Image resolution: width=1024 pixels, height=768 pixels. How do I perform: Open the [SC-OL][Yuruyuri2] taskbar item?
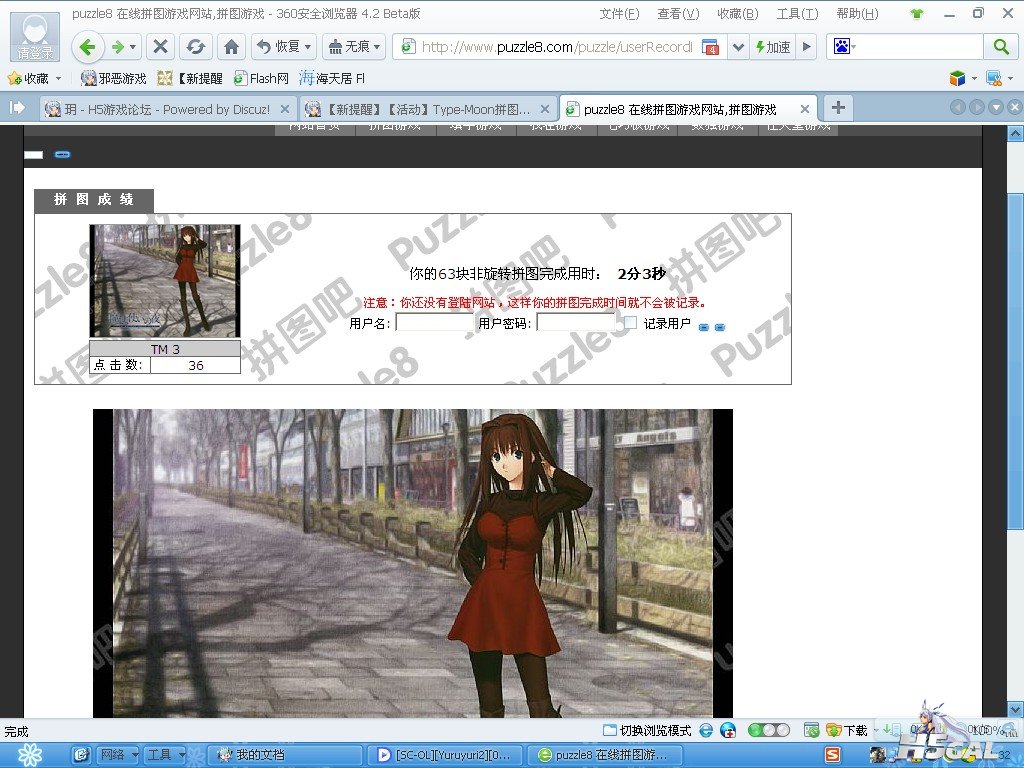click(447, 755)
